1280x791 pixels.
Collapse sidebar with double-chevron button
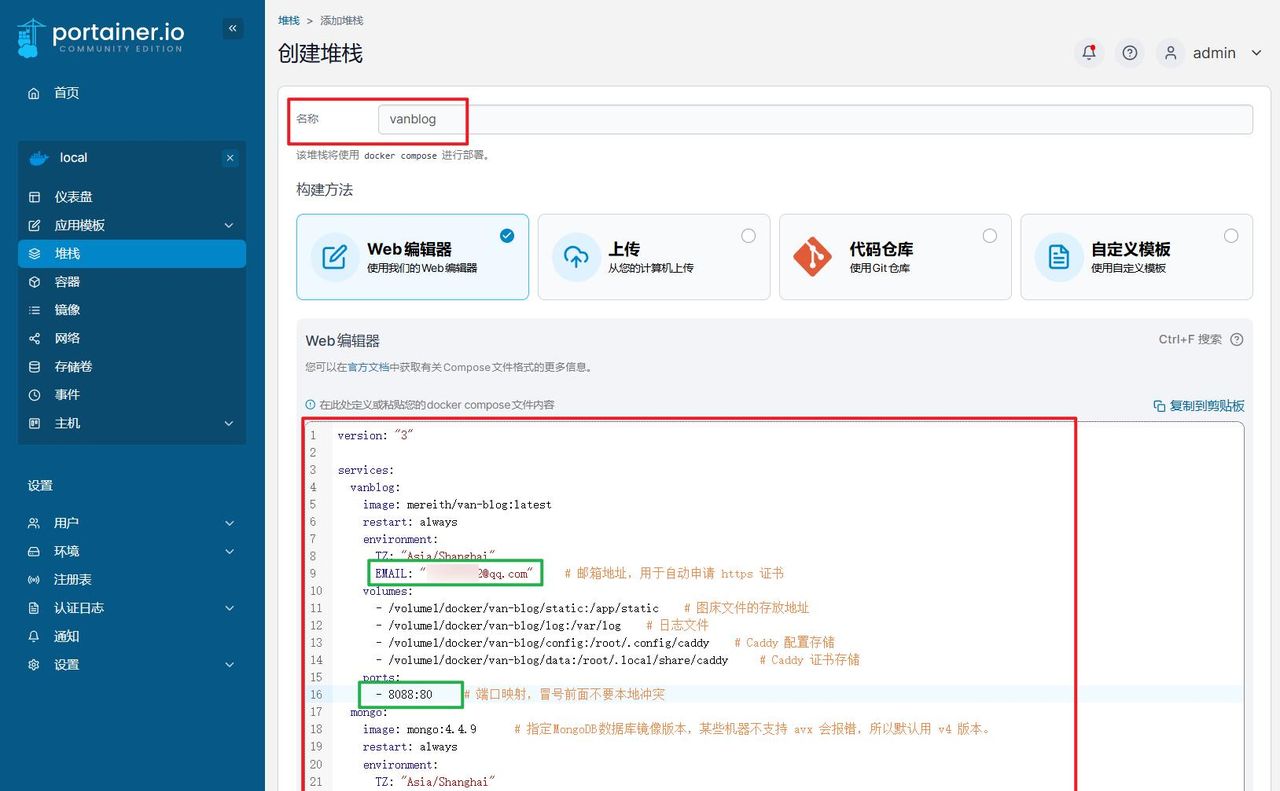click(x=233, y=28)
